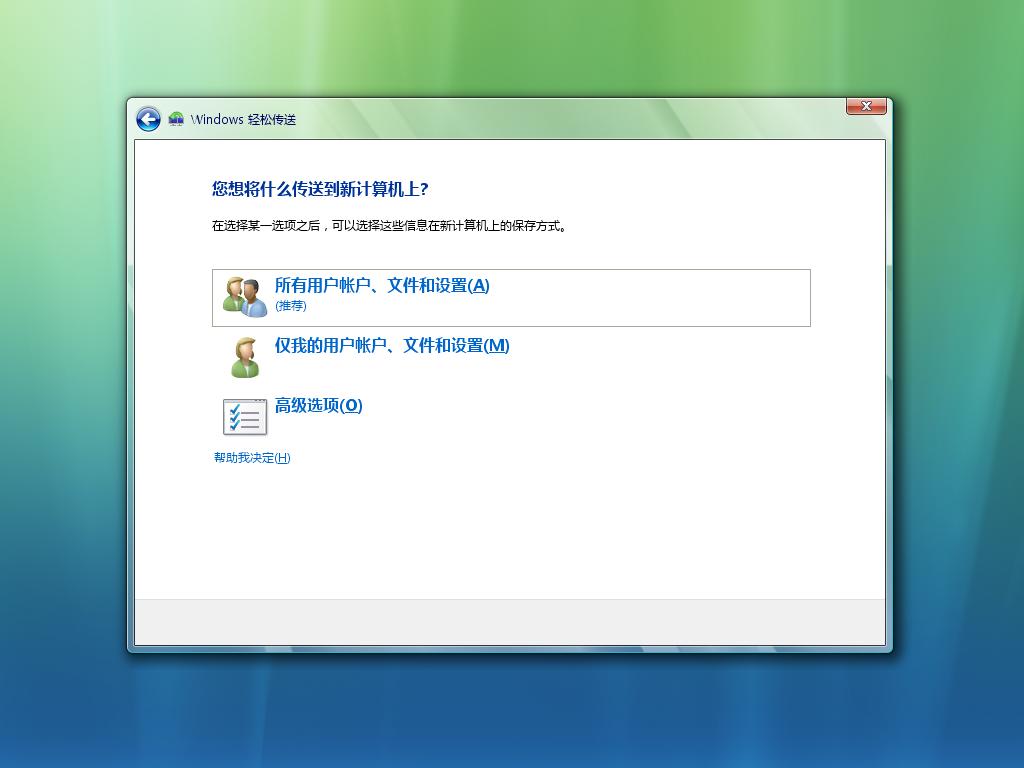Choose 所有用户帐户、文件和设置(A)

pos(511,298)
